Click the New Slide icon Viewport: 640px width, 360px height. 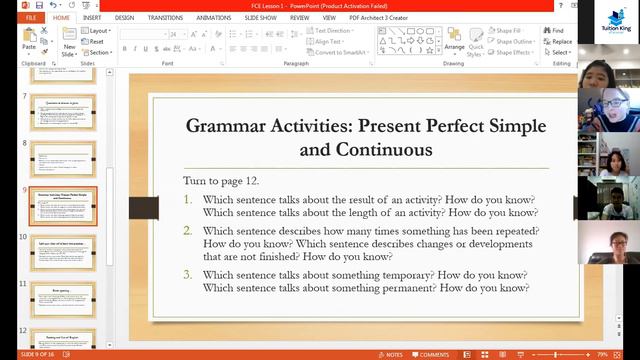[69, 34]
